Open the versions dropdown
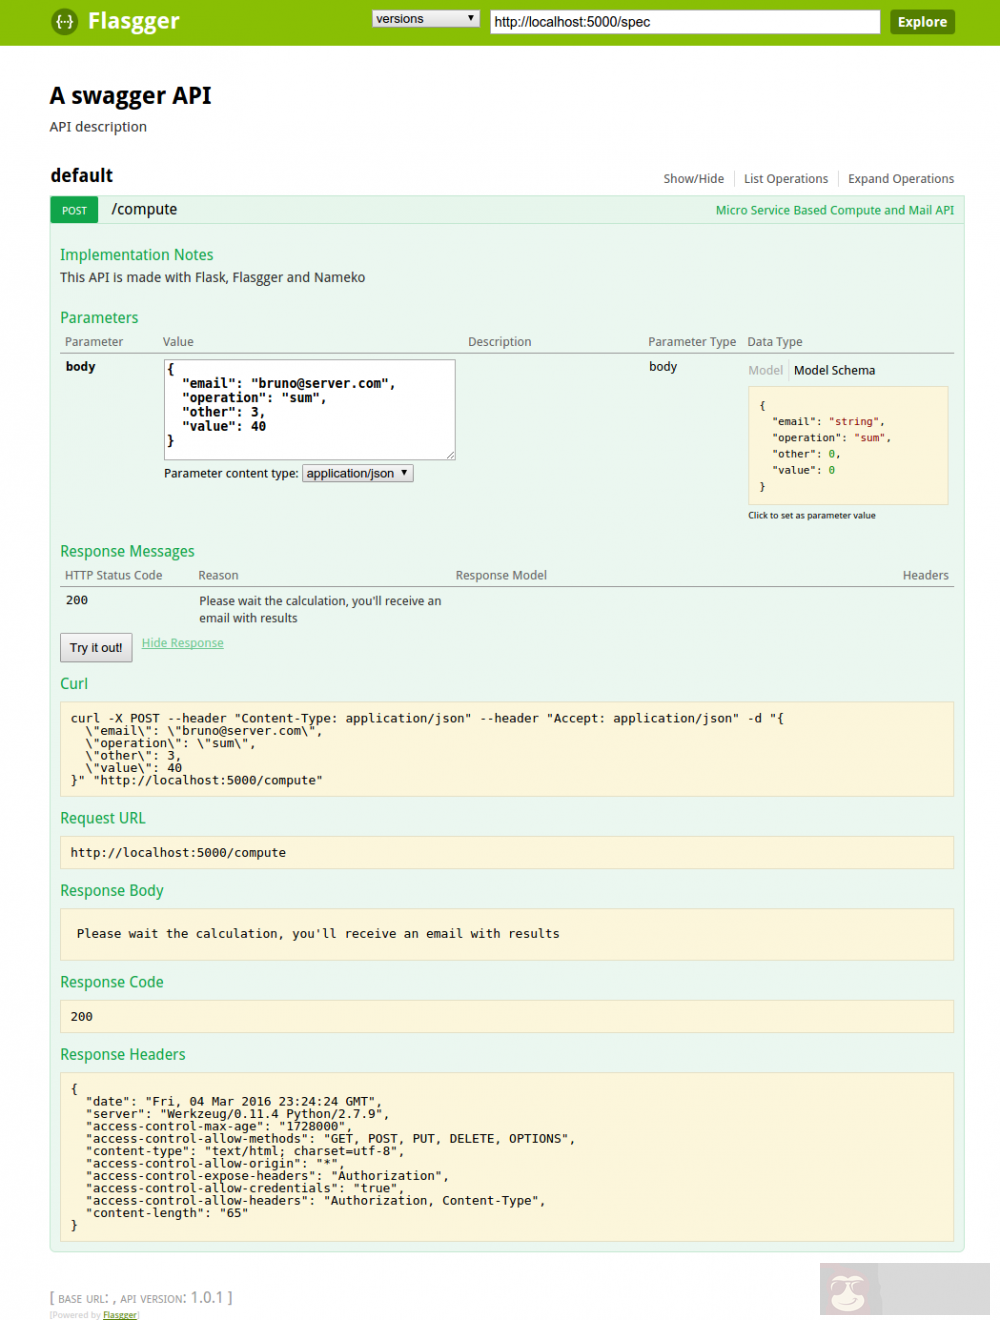This screenshot has height=1320, width=1000. point(425,19)
